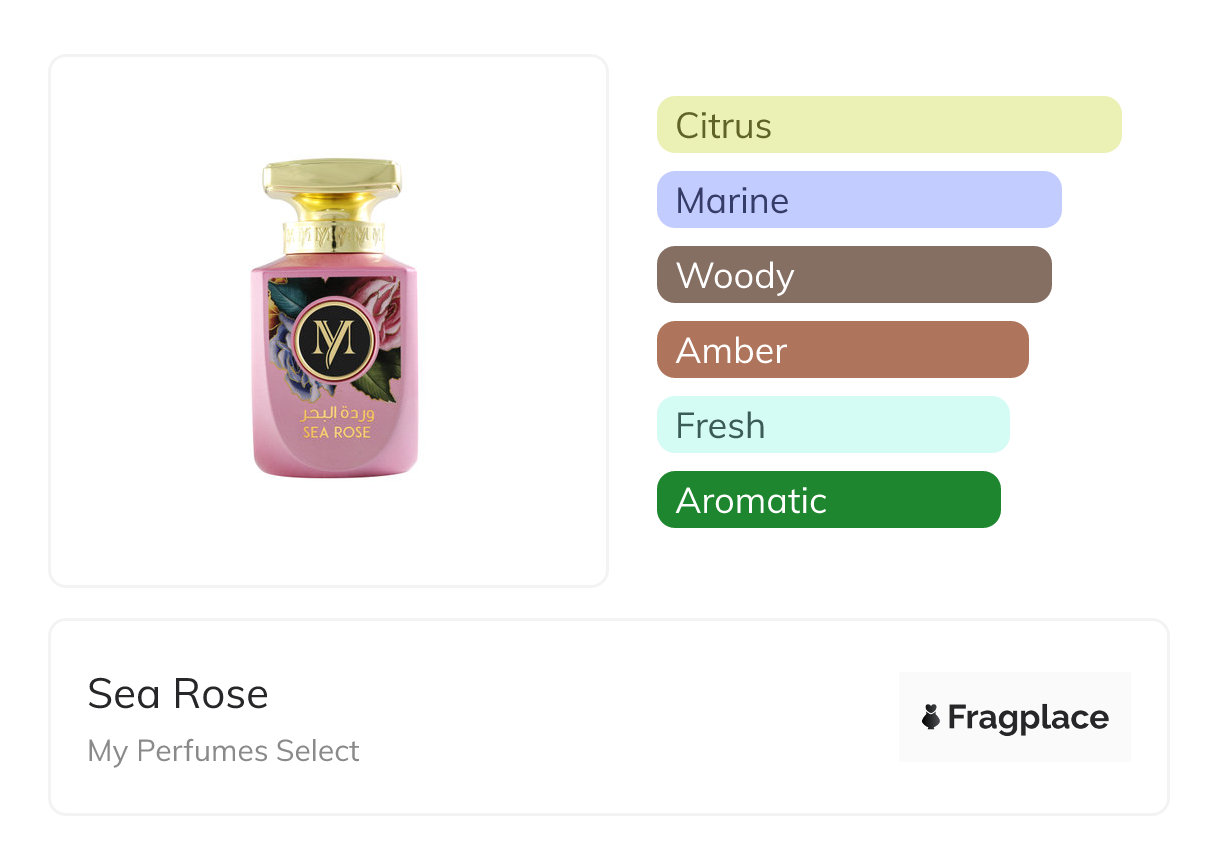Click the Arabic text on the bottle
The height and width of the screenshot is (864, 1218).
[x=336, y=413]
